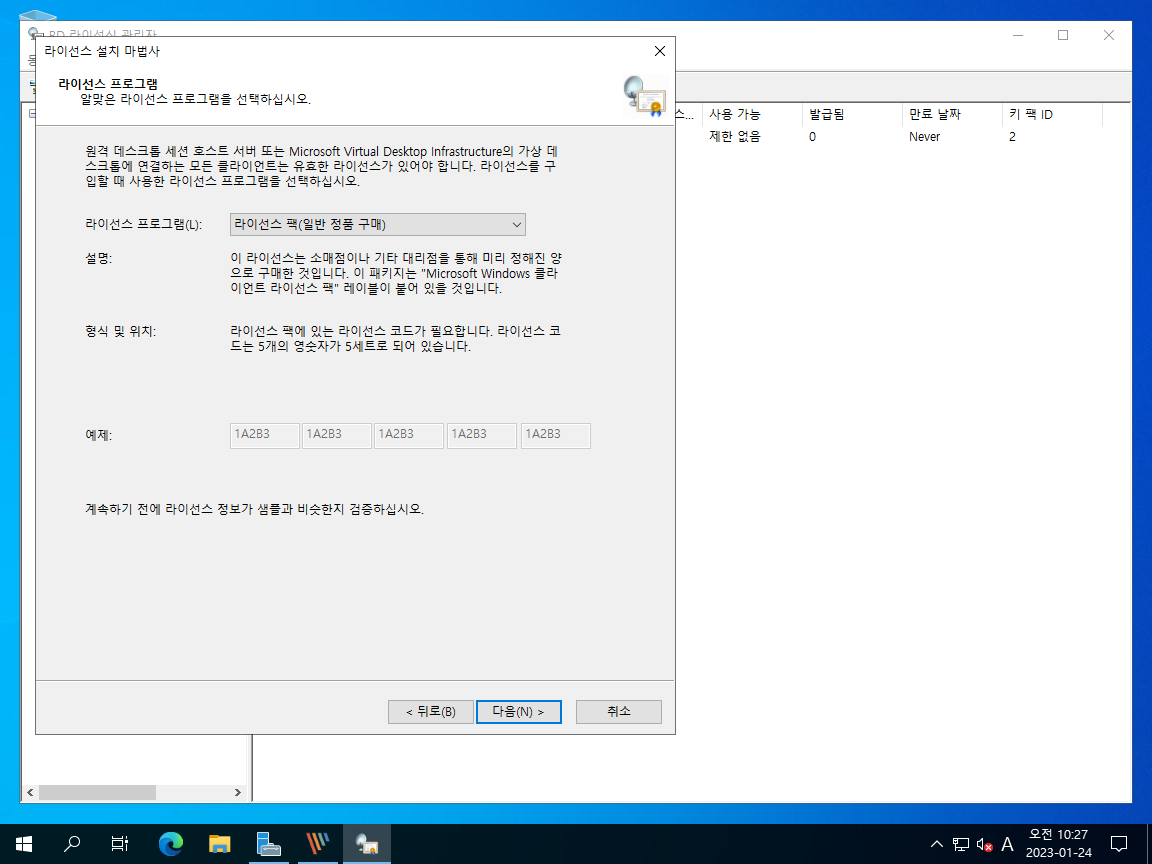The image size is (1152, 864).
Task: Click the muted volume icon in tray
Action: (984, 844)
